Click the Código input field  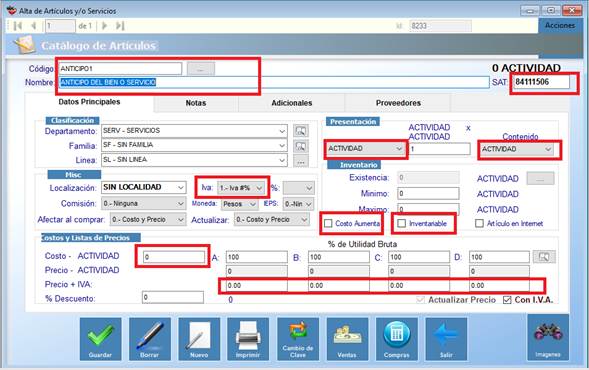(120, 69)
